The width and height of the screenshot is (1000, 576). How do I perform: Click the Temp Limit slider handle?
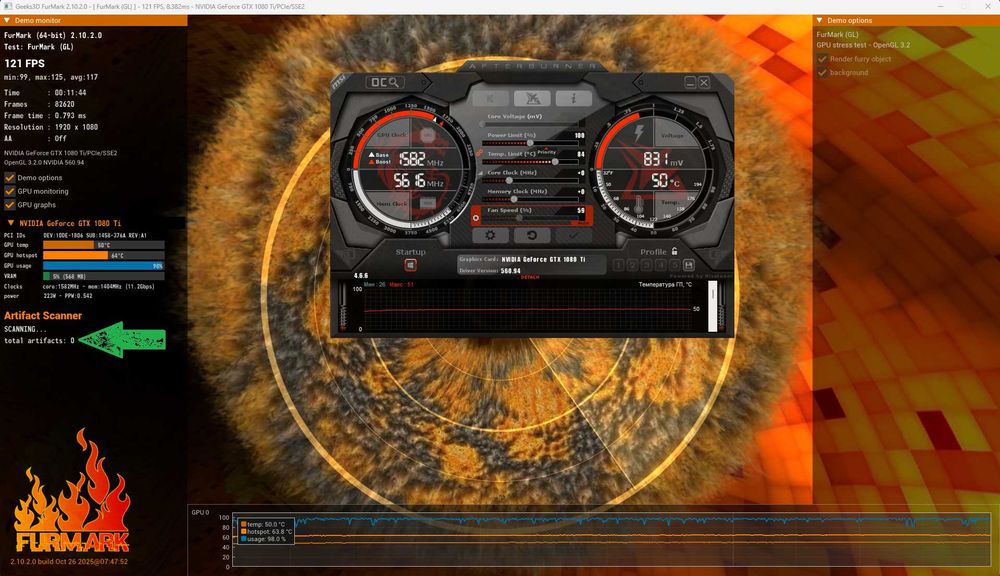coord(555,162)
